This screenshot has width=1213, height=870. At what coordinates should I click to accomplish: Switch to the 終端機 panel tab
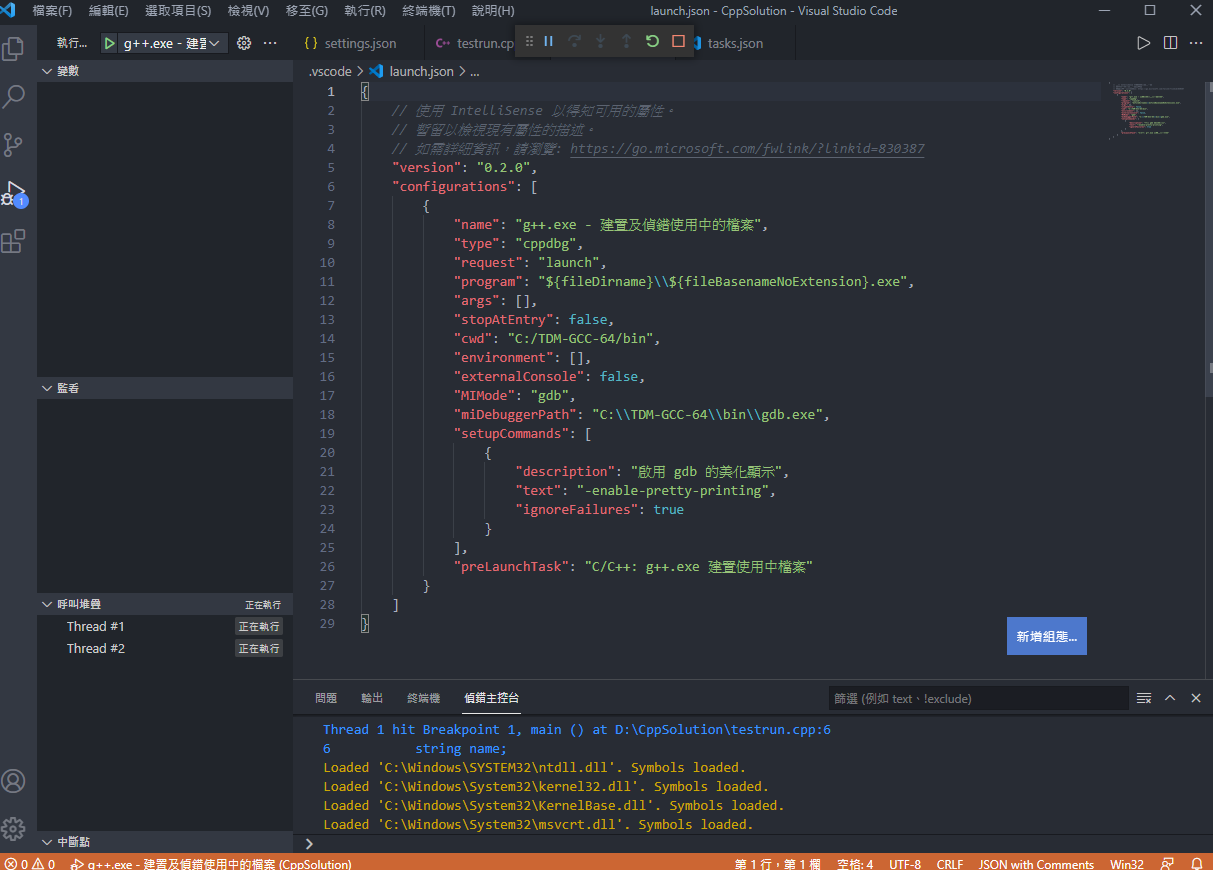point(423,698)
